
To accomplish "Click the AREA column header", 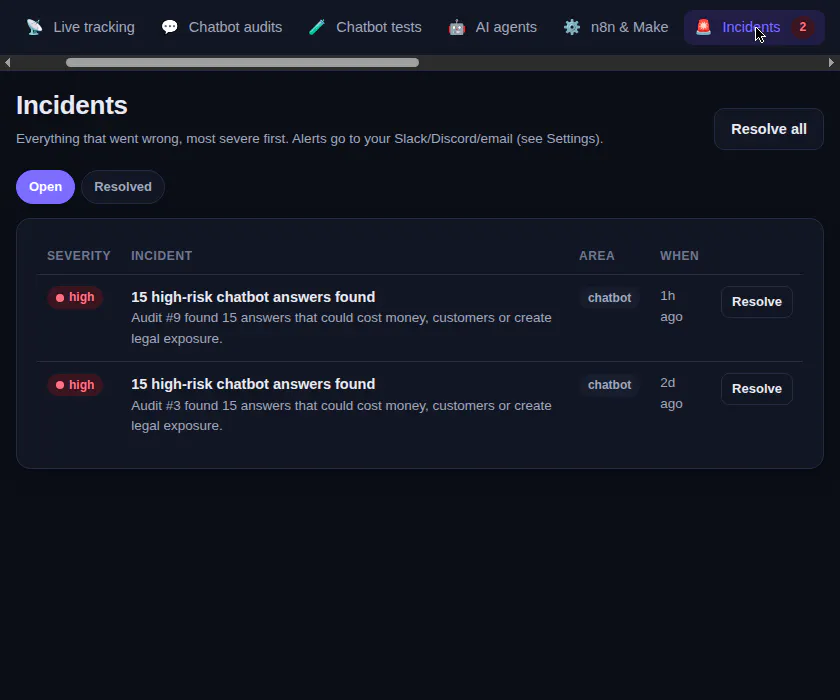I will [x=596, y=255].
